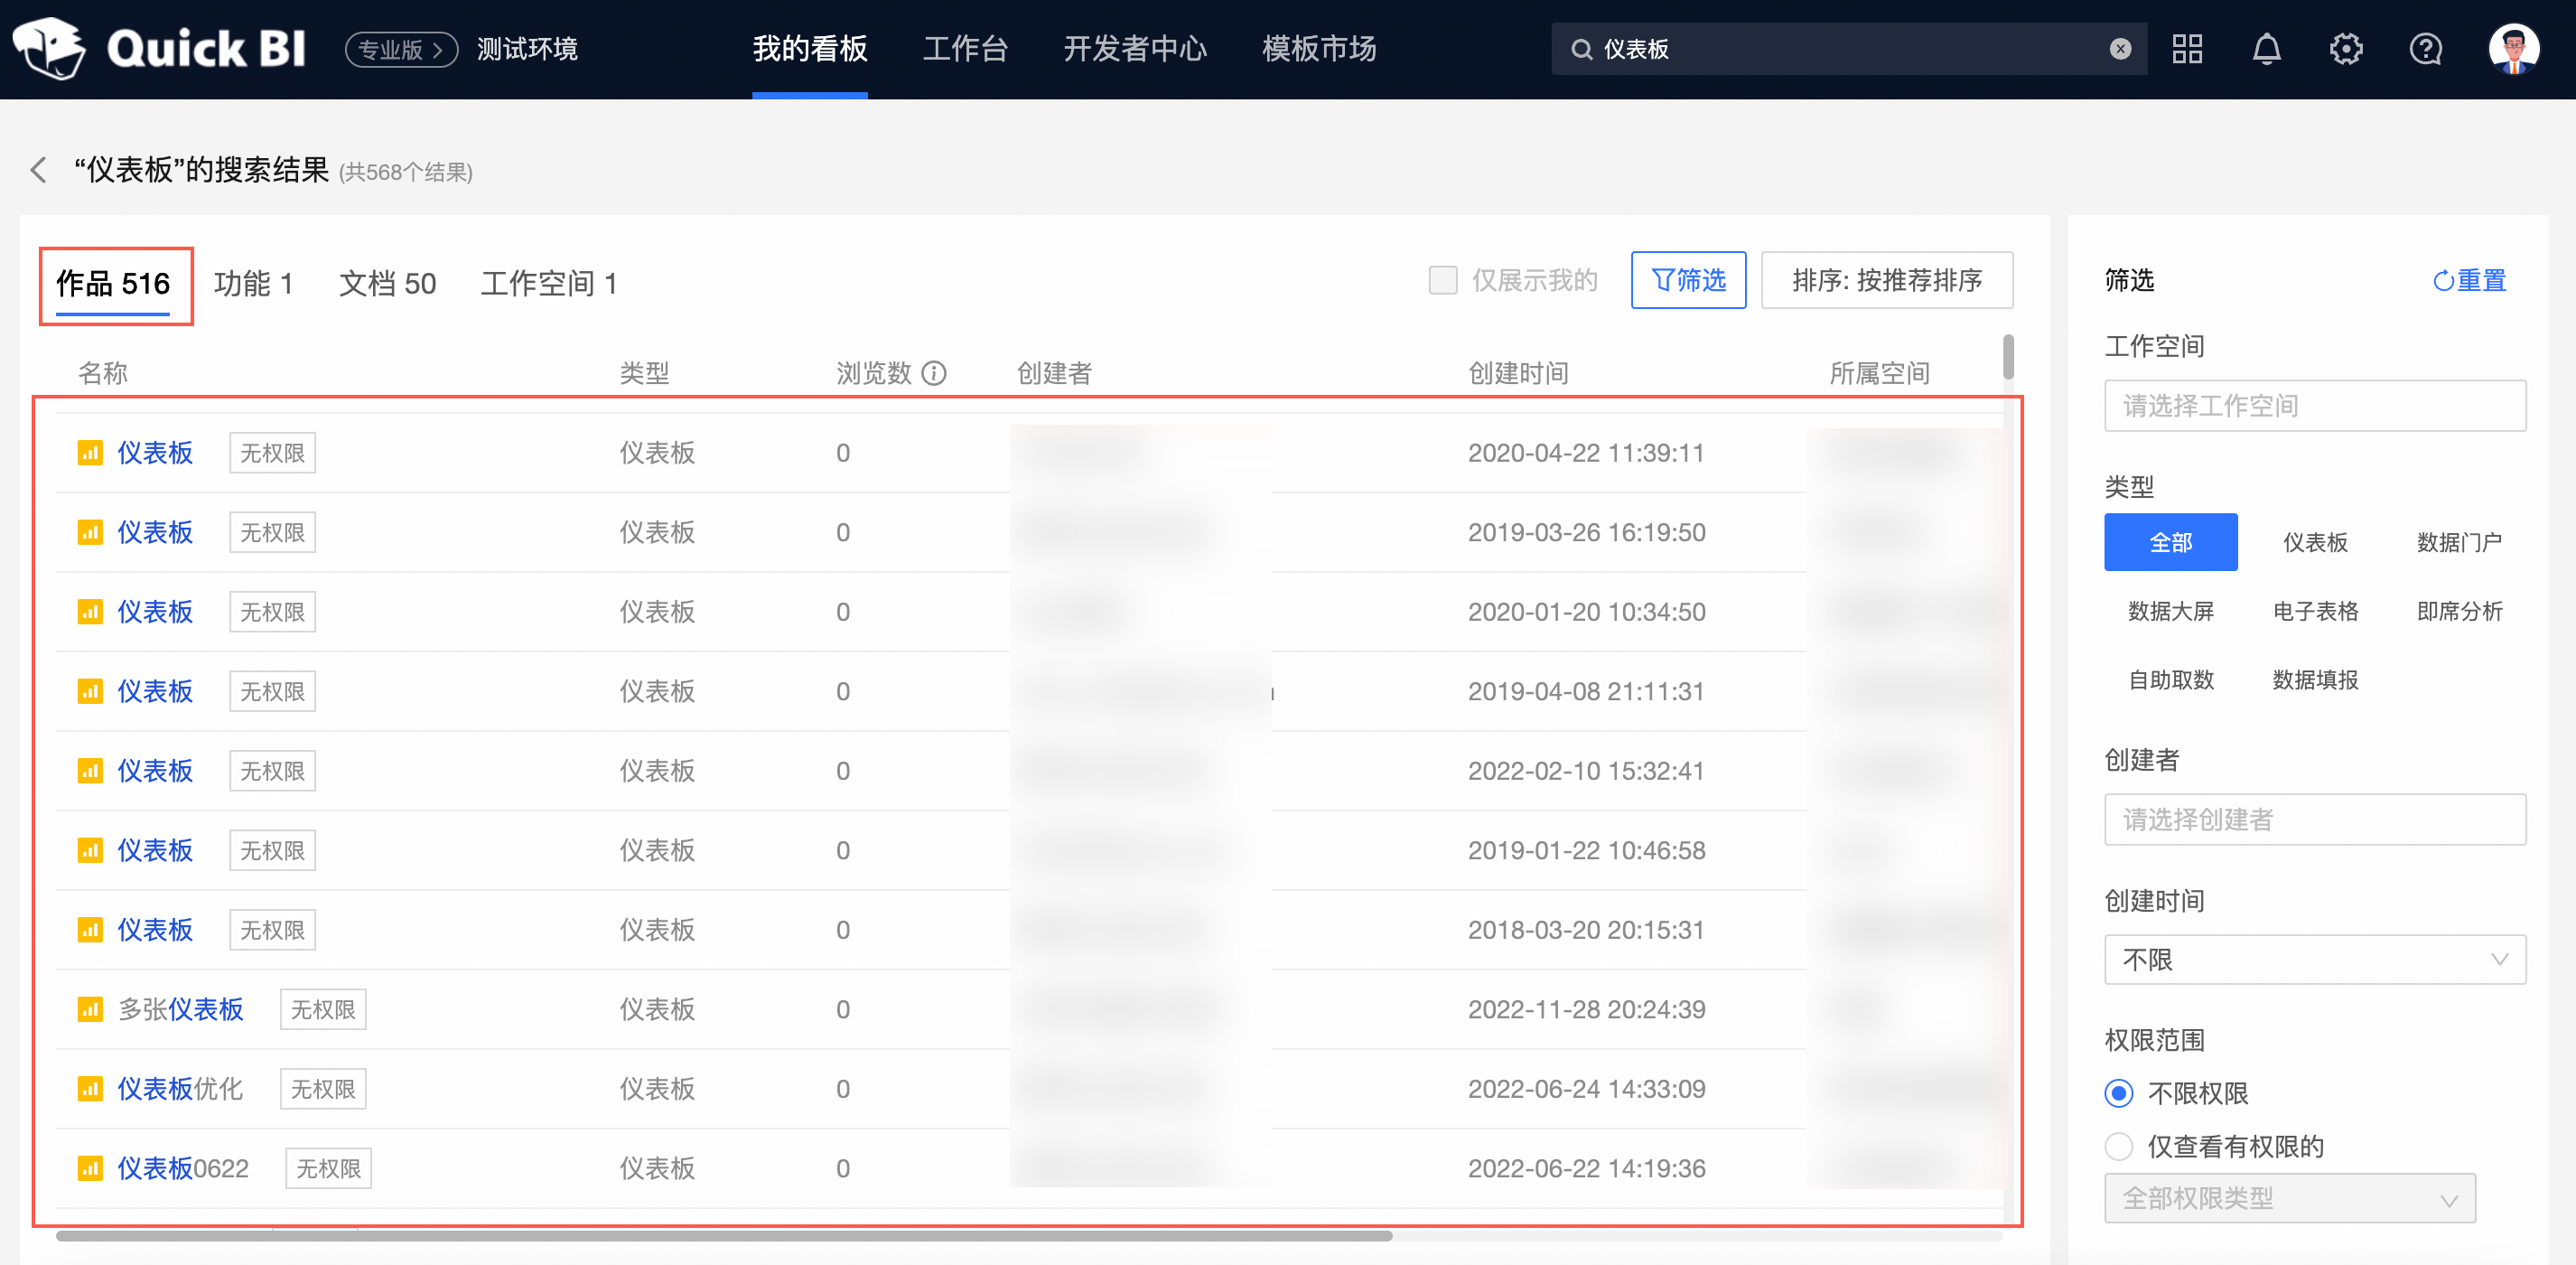This screenshot has height=1265, width=2576.
Task: Click the 重置 reset link
Action: pos(2469,281)
